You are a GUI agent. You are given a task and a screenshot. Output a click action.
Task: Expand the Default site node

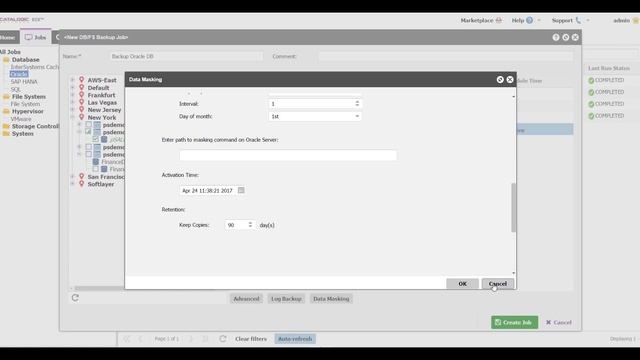(x=72, y=87)
